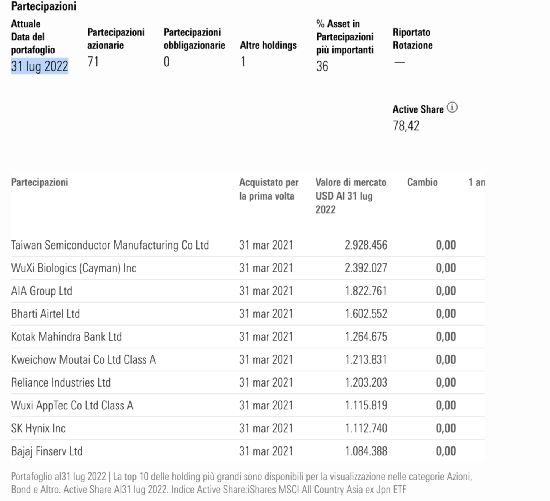The image size is (550, 501).
Task: Click the partially visible 1 an column header
Action: [x=477, y=182]
